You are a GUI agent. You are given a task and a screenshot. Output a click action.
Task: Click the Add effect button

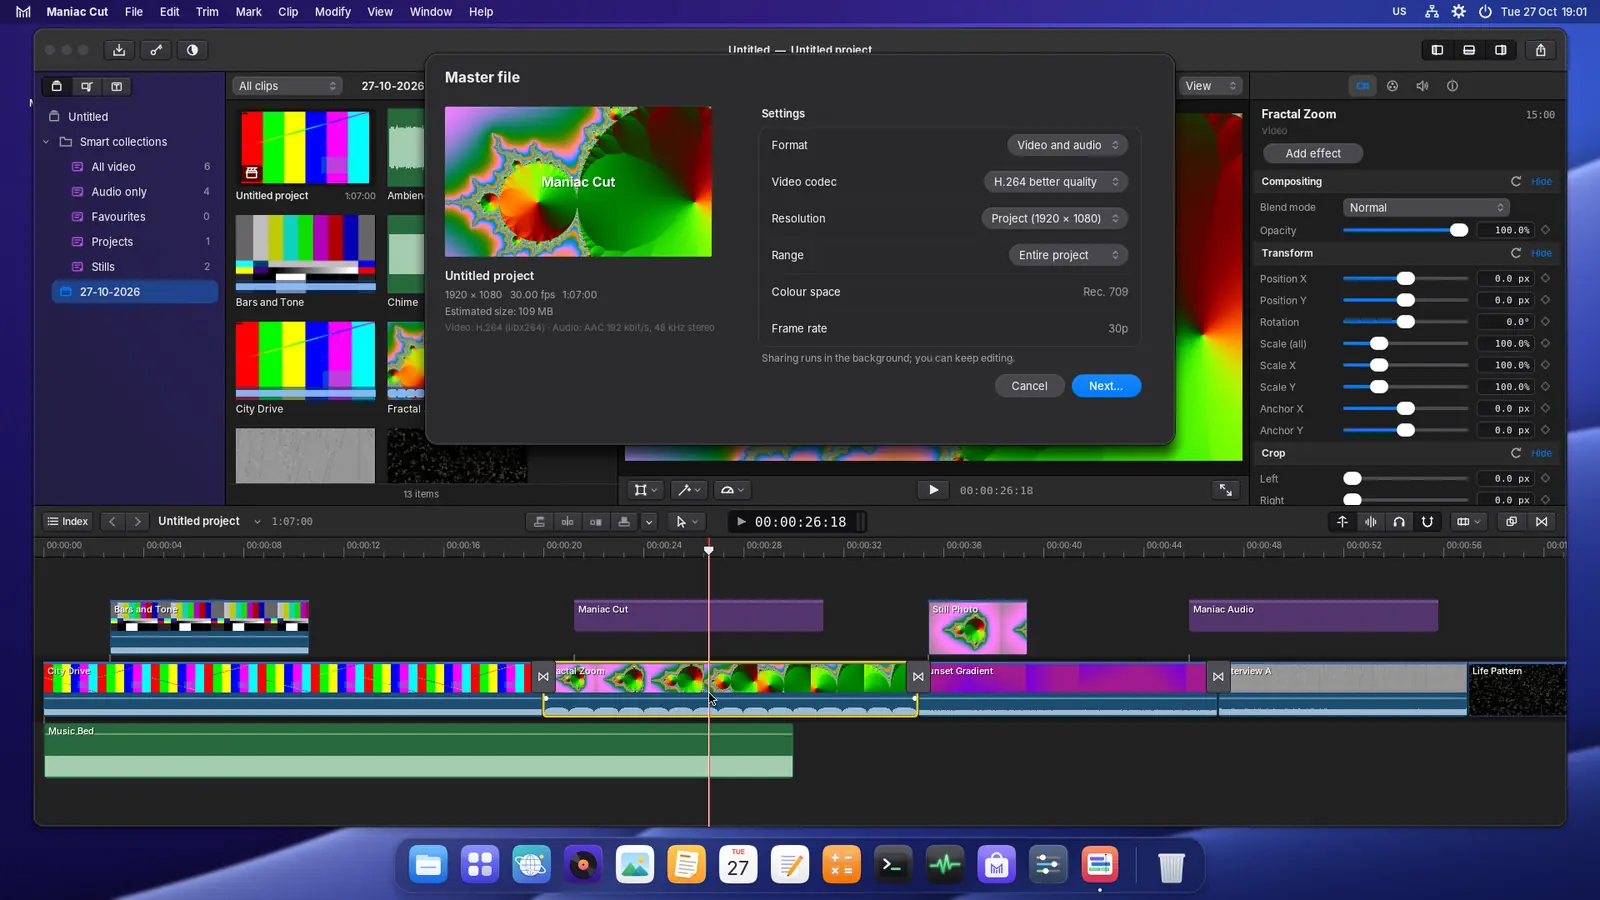[1313, 154]
